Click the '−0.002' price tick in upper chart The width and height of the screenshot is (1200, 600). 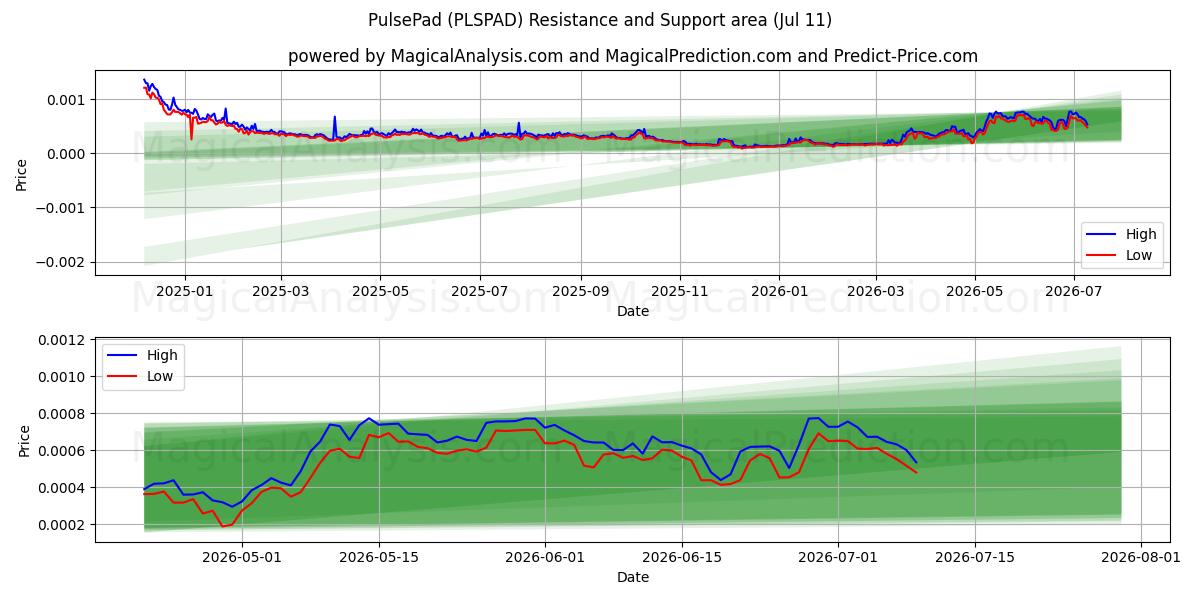tap(63, 262)
